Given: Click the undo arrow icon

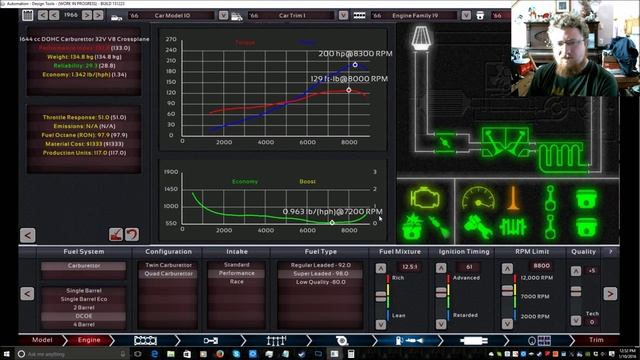Looking at the screenshot, I should click(132, 235).
